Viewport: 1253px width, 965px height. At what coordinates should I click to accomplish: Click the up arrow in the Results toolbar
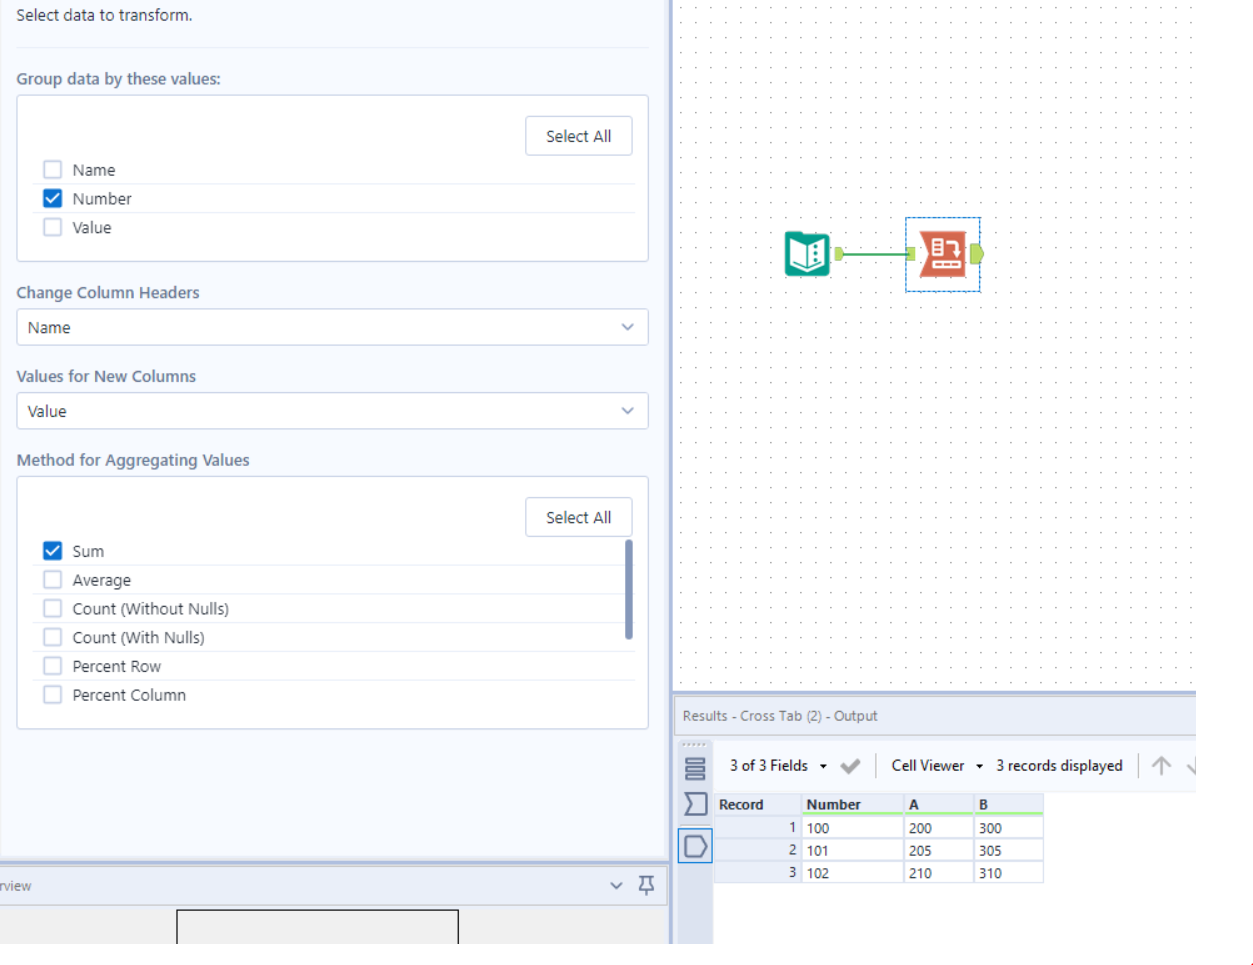[1162, 765]
